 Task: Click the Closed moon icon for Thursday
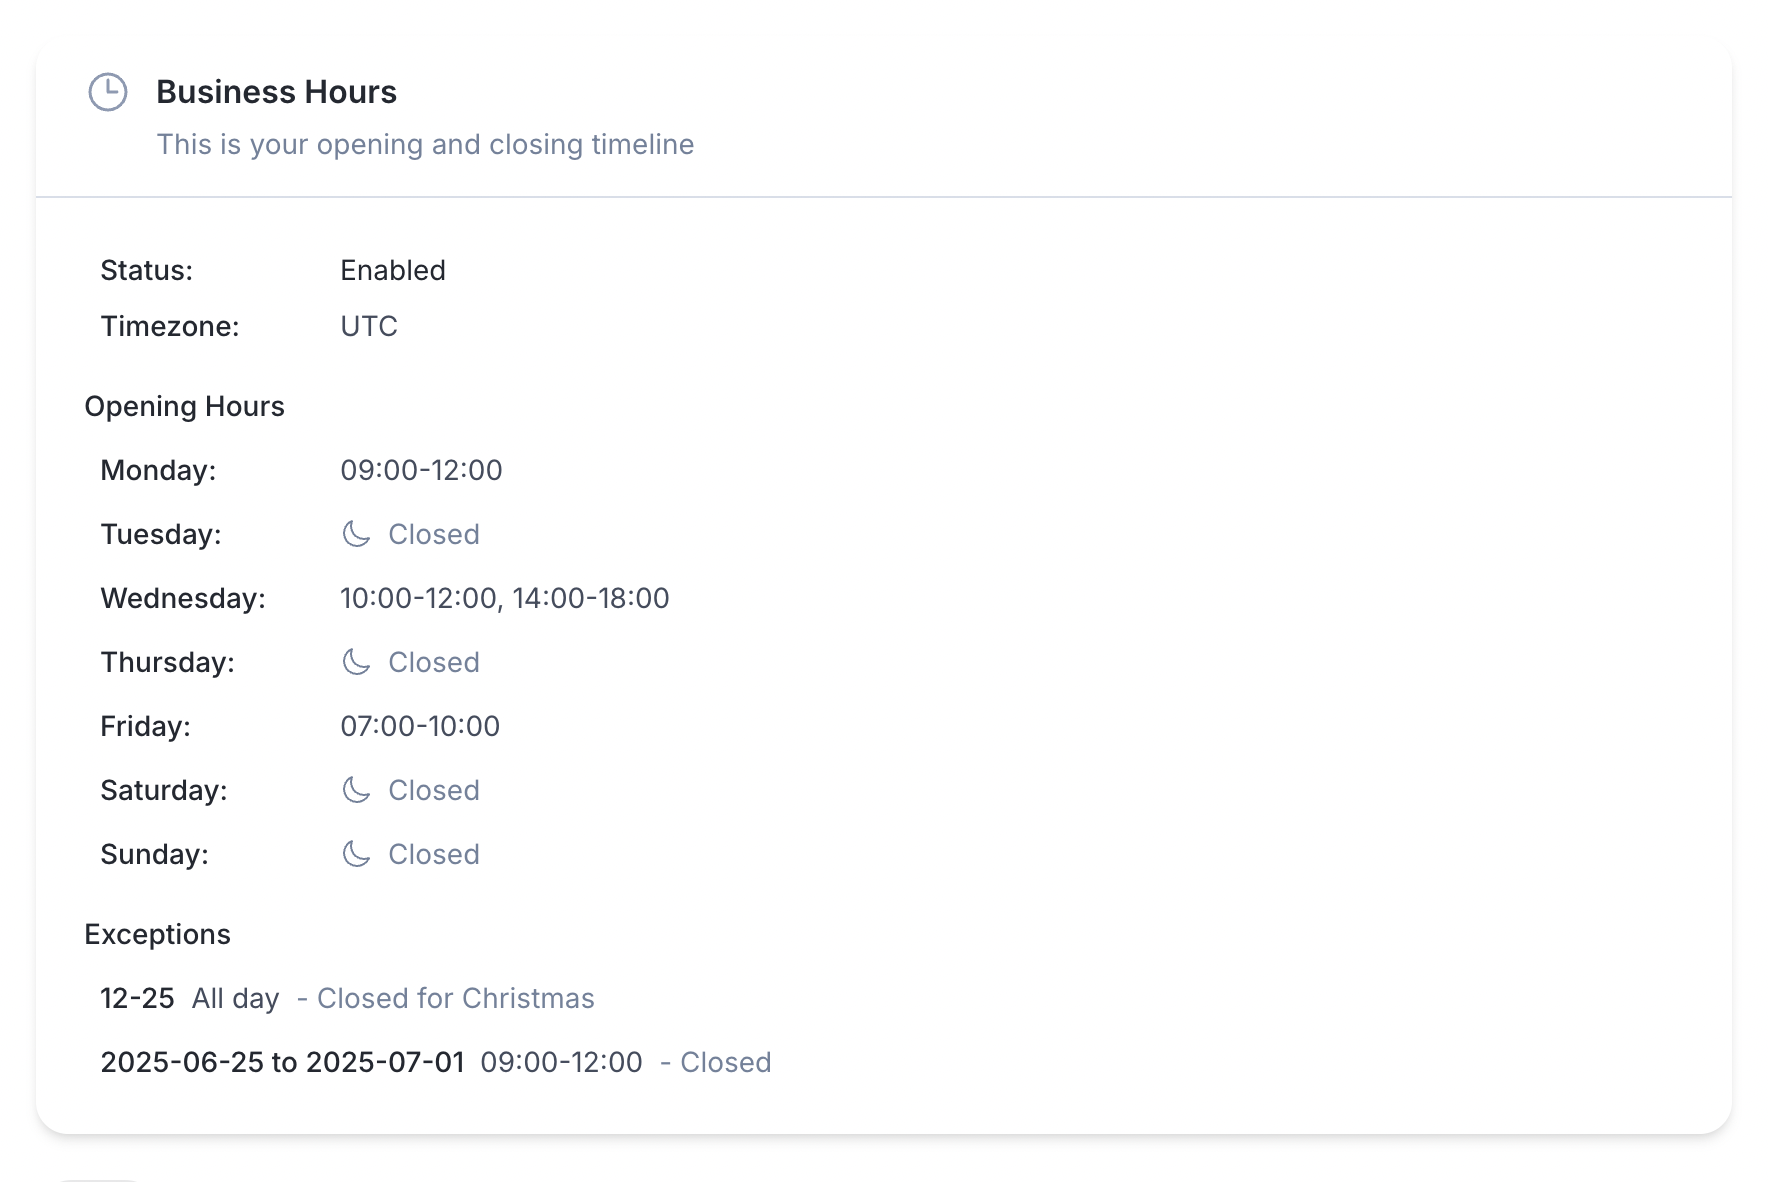pos(356,661)
